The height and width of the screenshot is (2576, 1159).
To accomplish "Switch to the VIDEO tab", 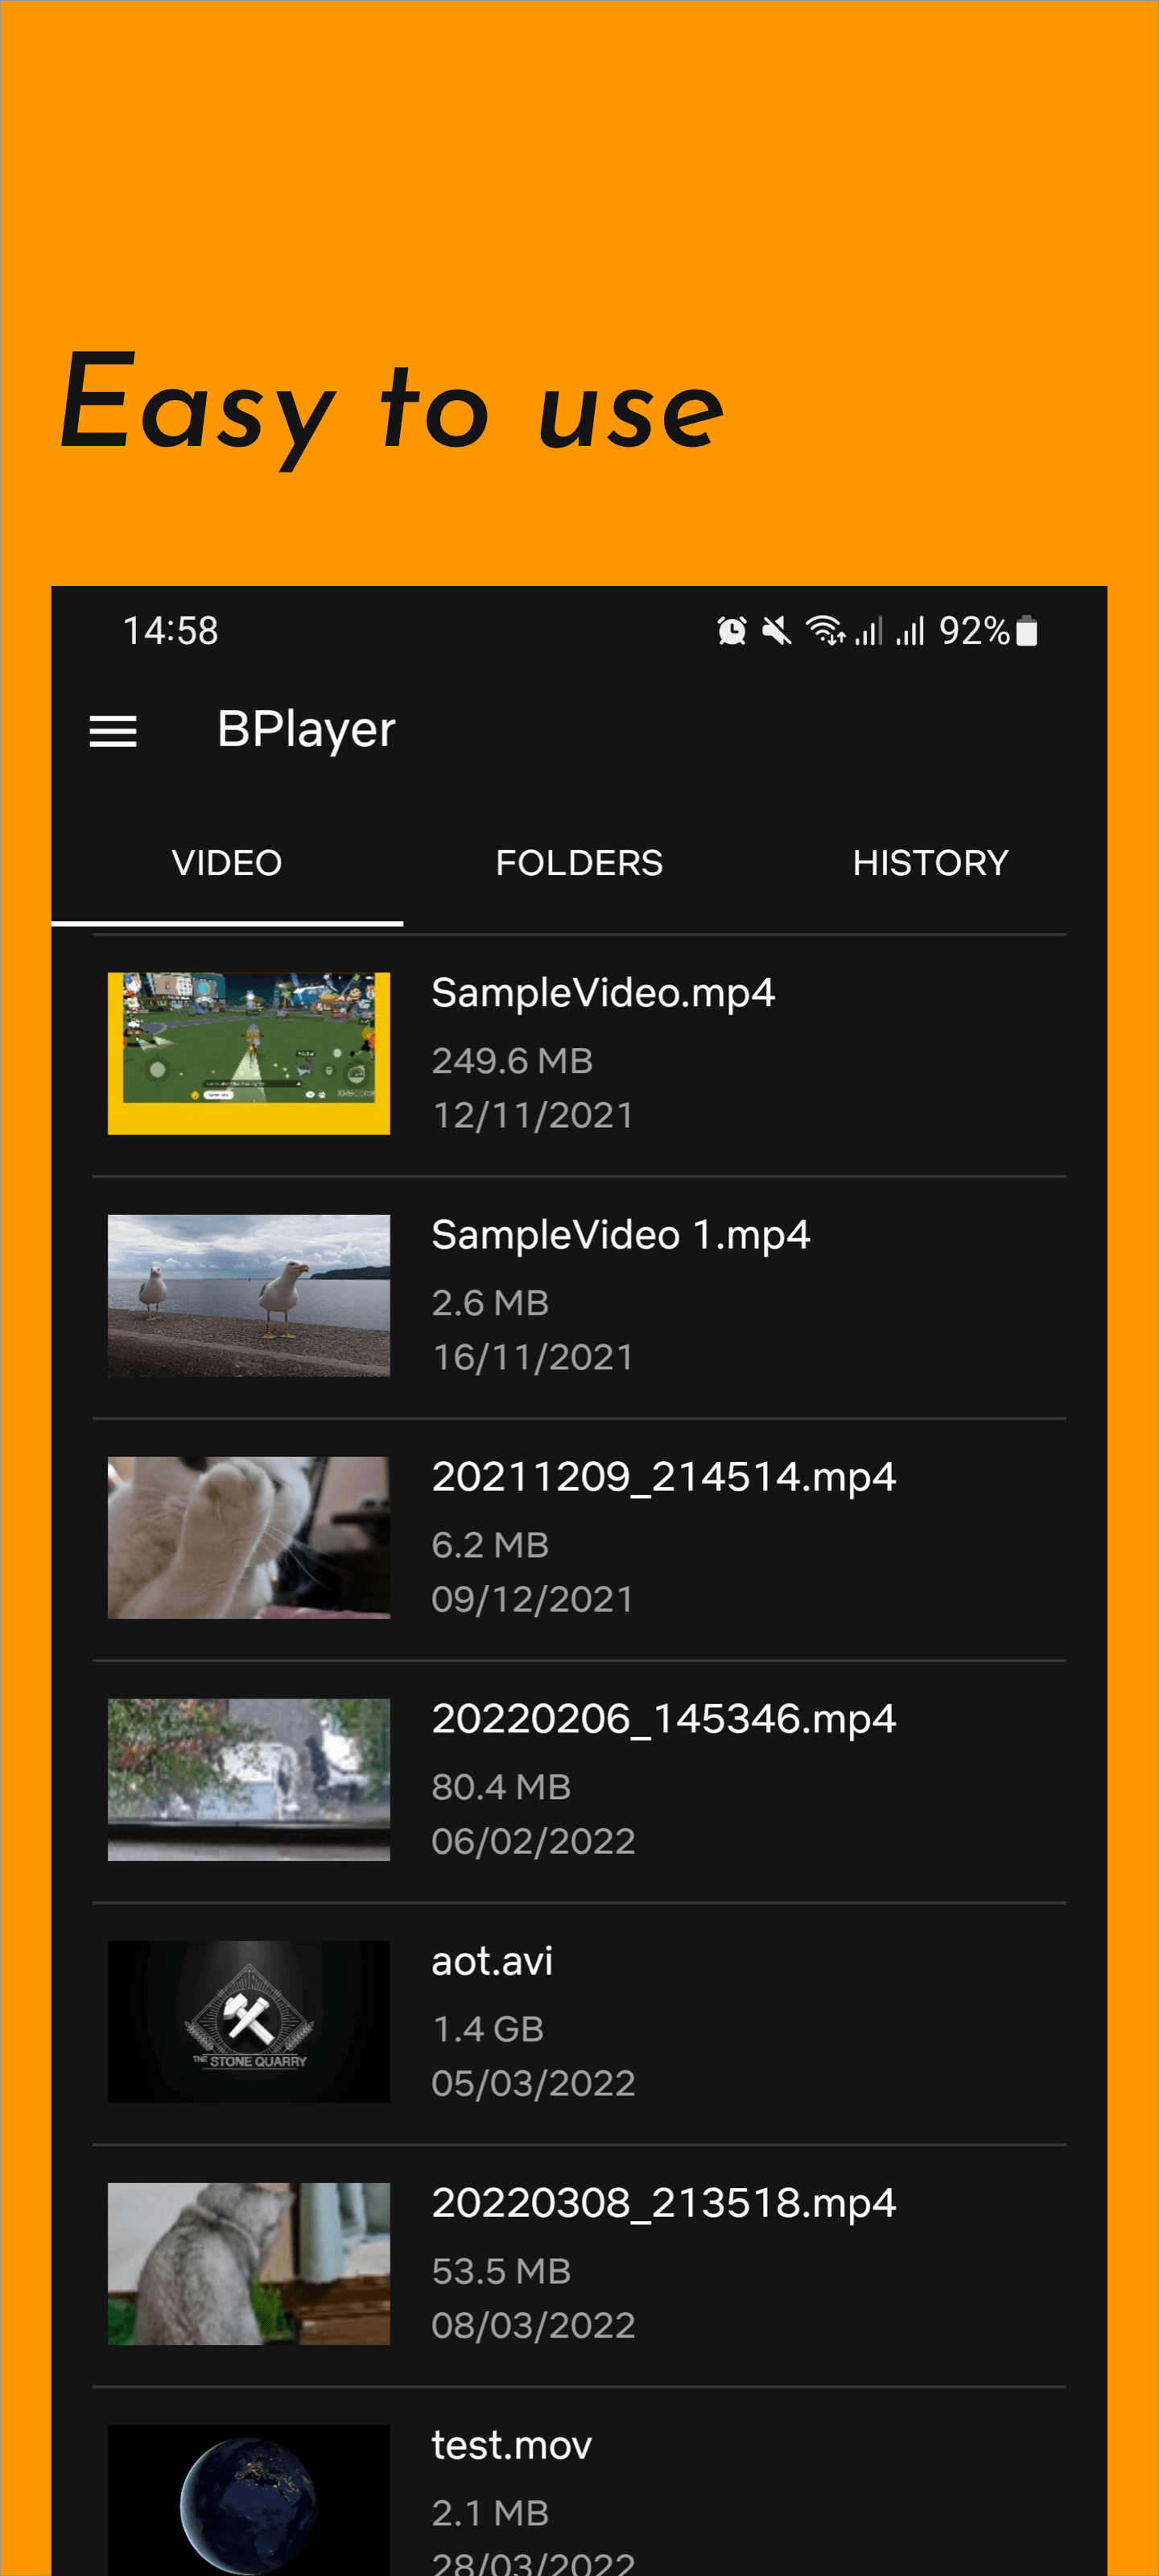I will [x=227, y=863].
